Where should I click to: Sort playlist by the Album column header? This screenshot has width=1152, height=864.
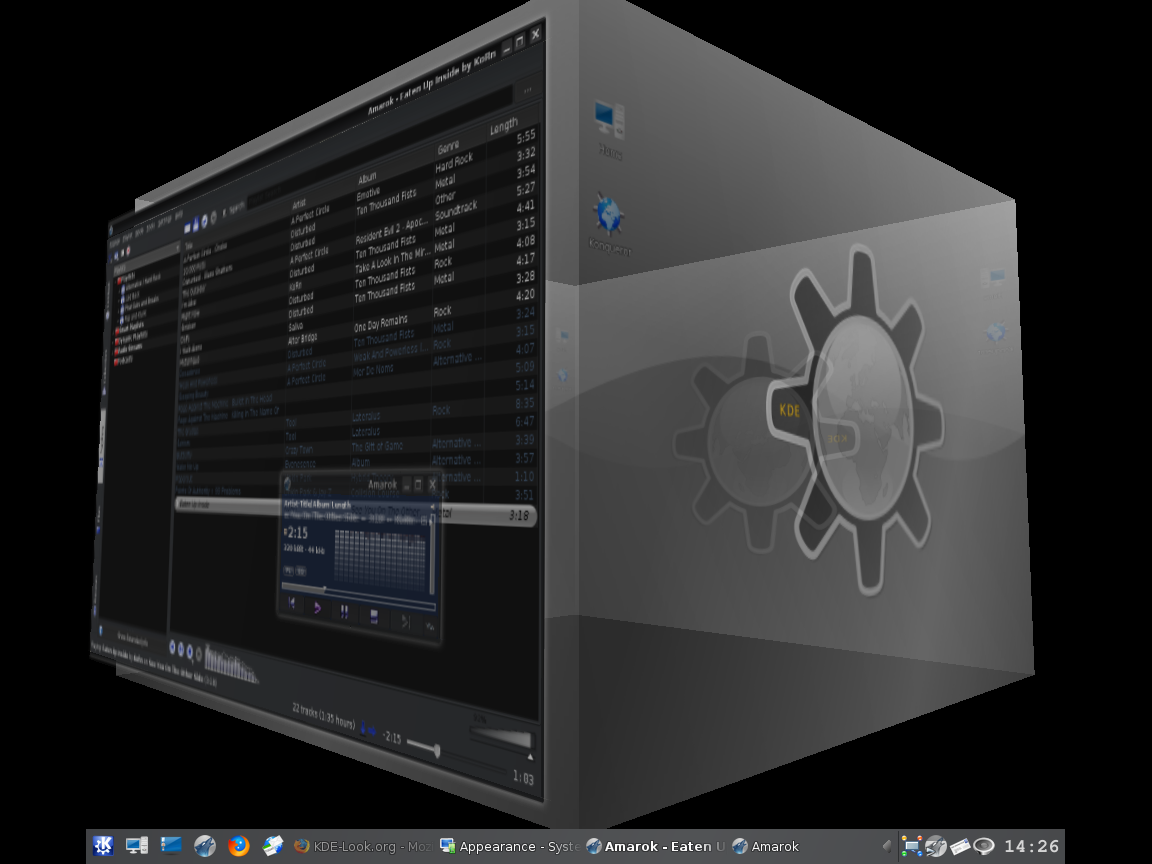[x=367, y=177]
